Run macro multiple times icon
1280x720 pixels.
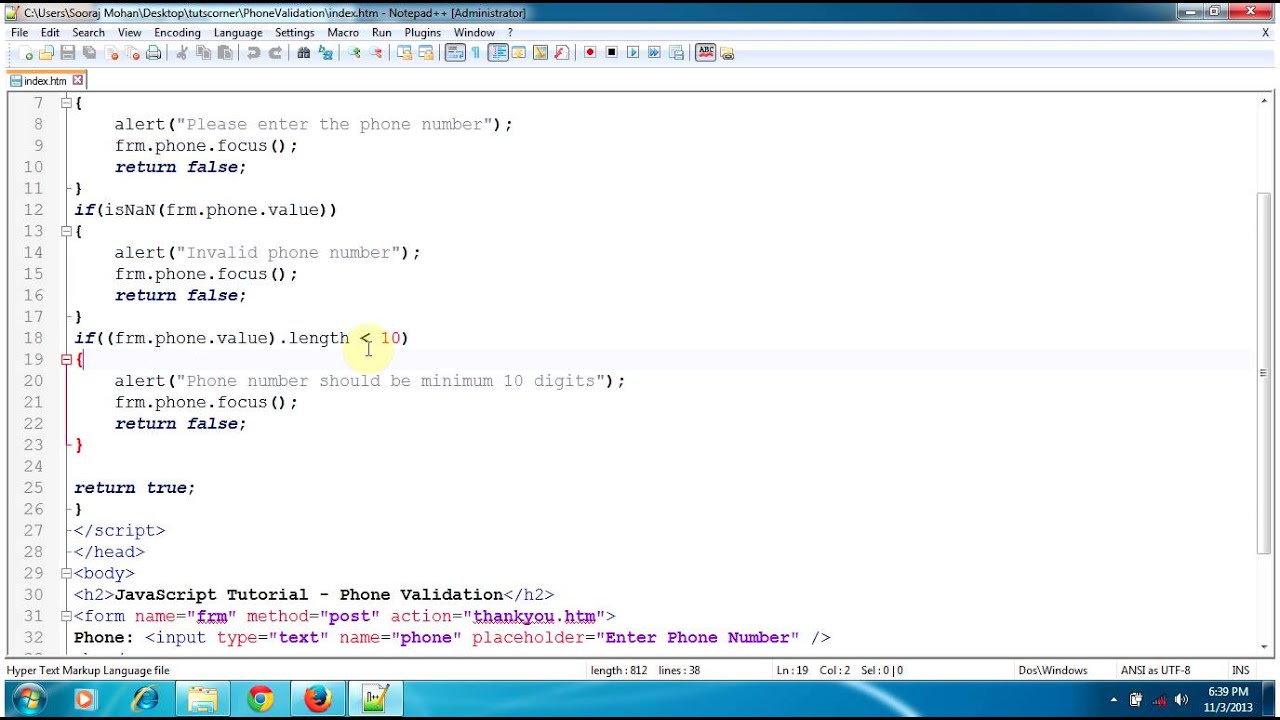pos(654,52)
